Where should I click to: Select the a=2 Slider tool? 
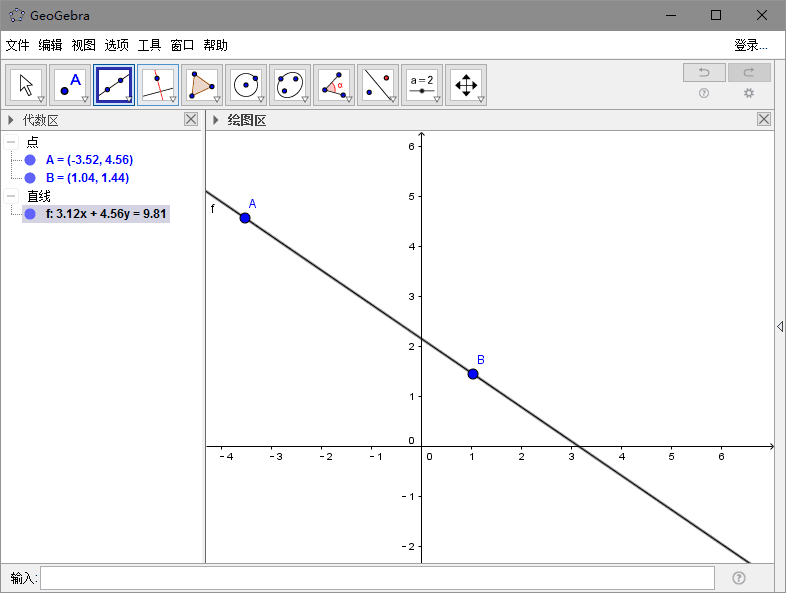(x=422, y=85)
